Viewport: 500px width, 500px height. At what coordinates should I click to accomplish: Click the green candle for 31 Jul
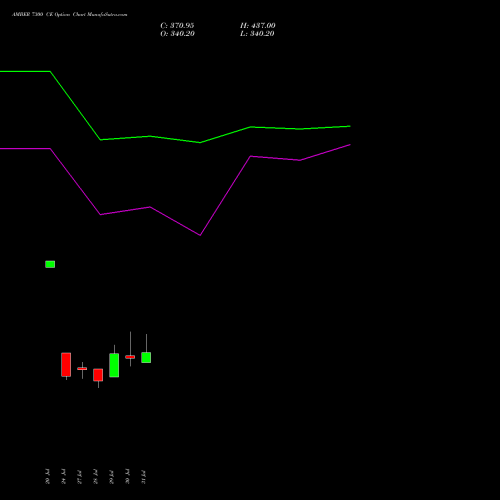pyautogui.click(x=146, y=357)
